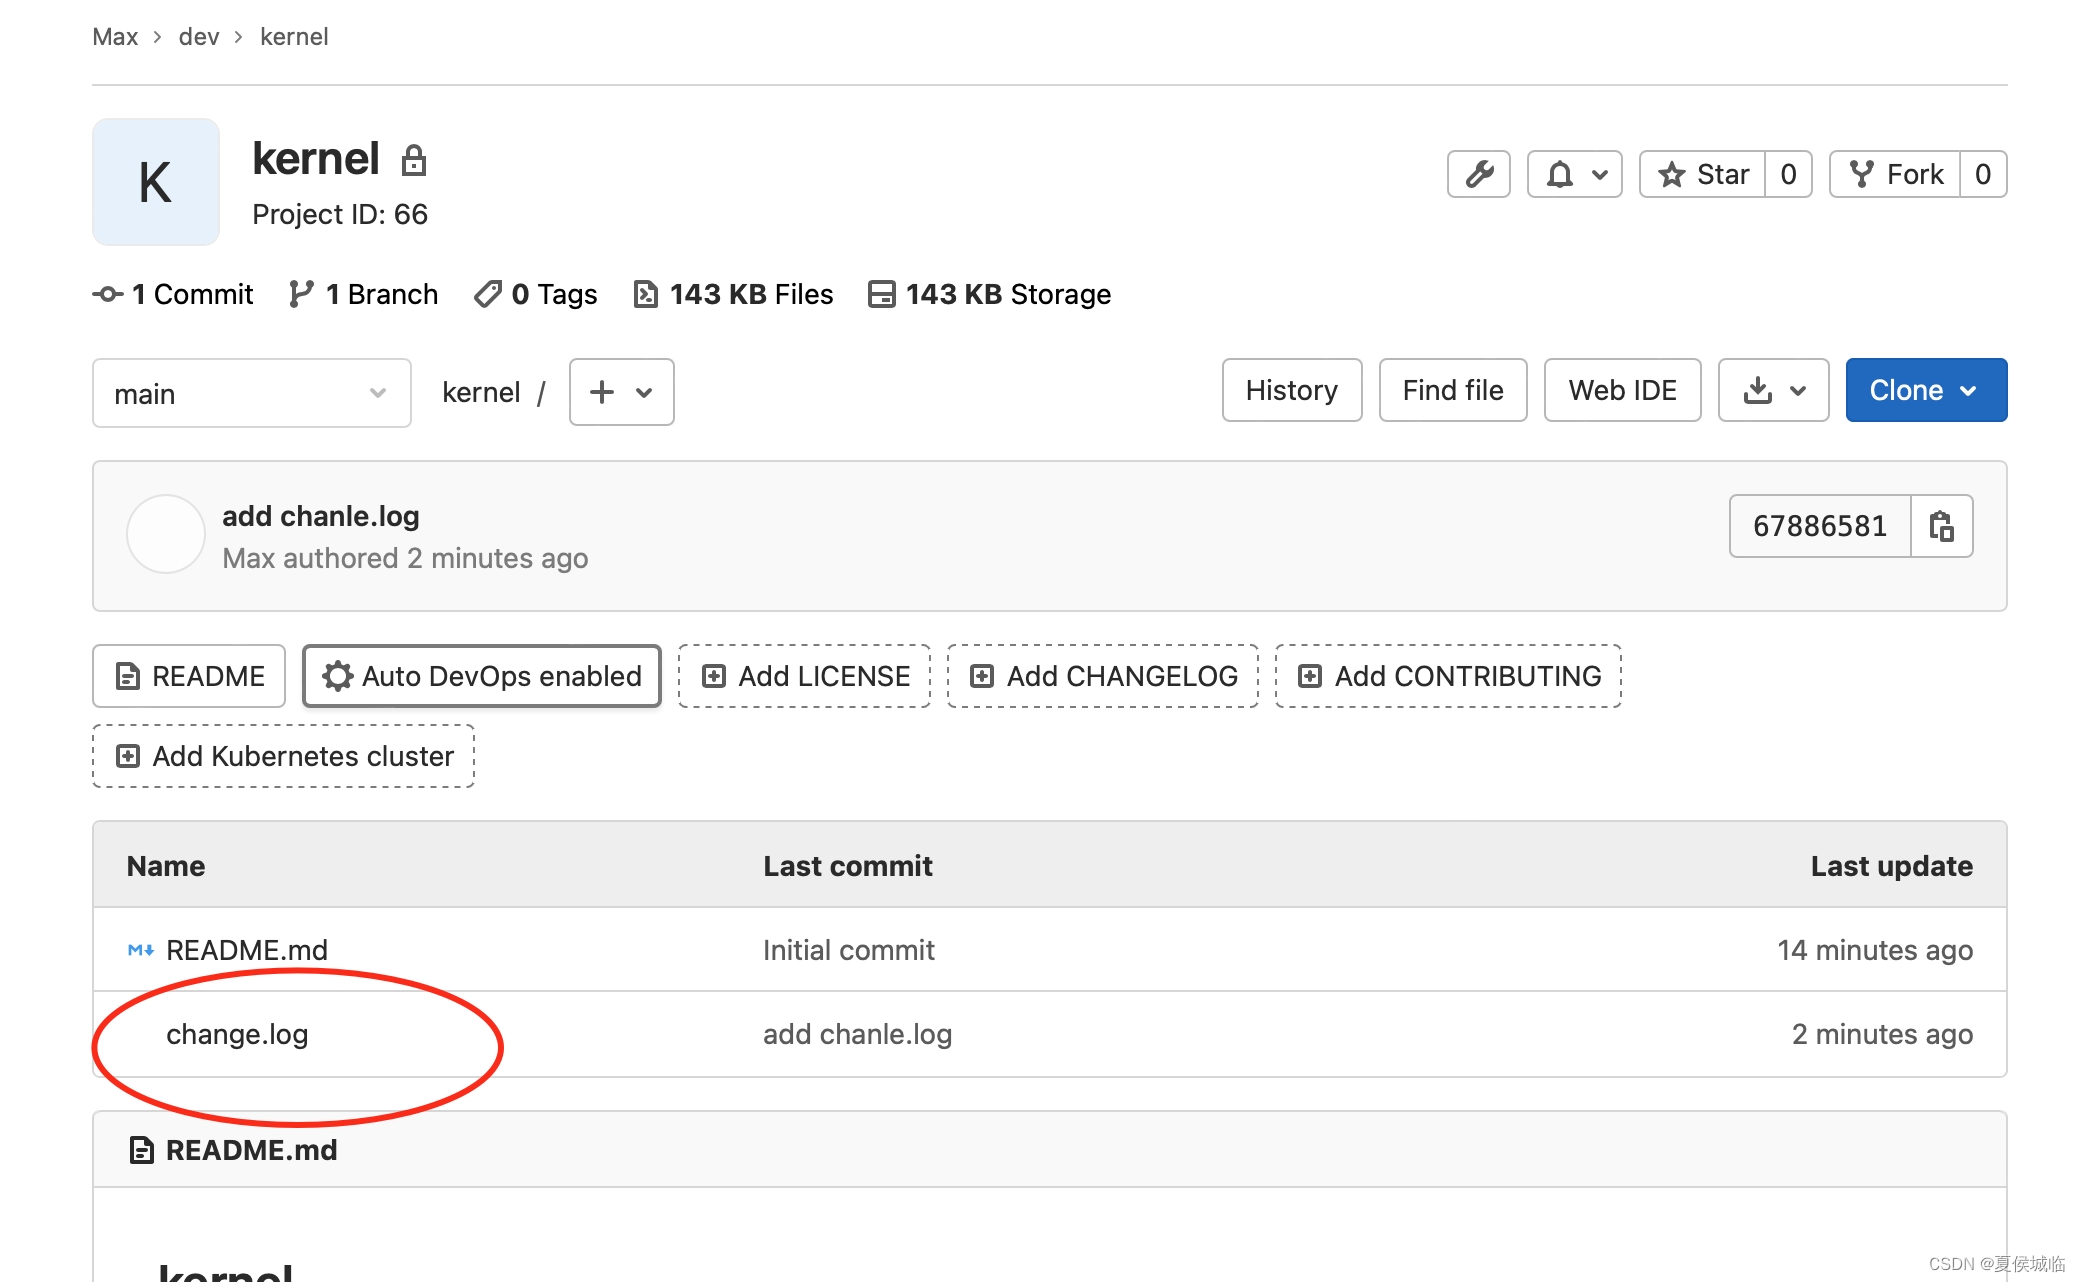Viewport: 2080px width, 1282px height.
Task: Click the author avatar in commit box
Action: (166, 534)
